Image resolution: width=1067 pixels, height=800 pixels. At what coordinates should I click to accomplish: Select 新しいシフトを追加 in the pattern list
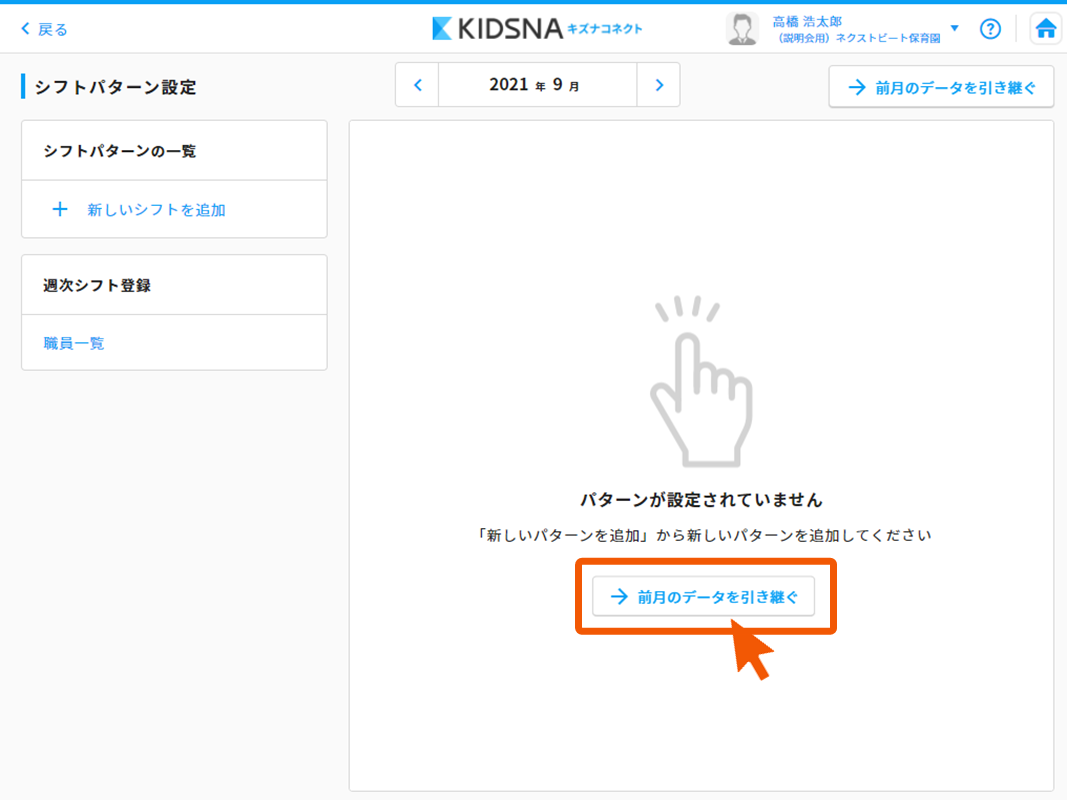tap(156, 210)
